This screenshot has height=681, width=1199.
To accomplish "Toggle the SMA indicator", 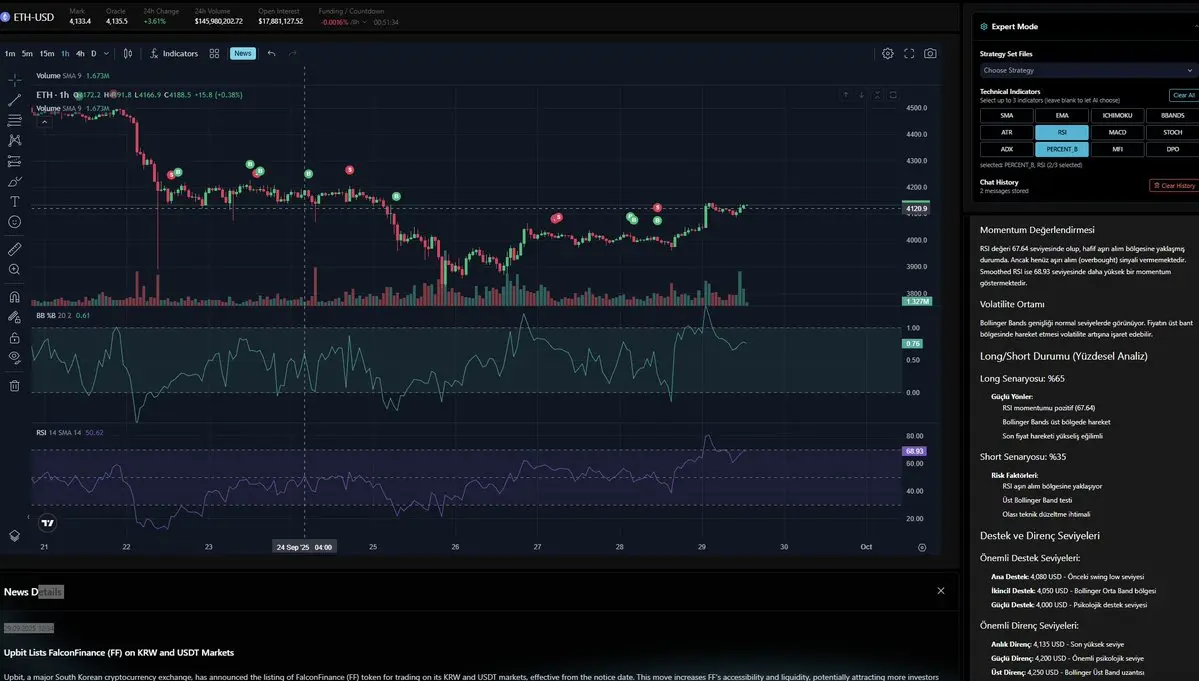I will [x=1006, y=115].
